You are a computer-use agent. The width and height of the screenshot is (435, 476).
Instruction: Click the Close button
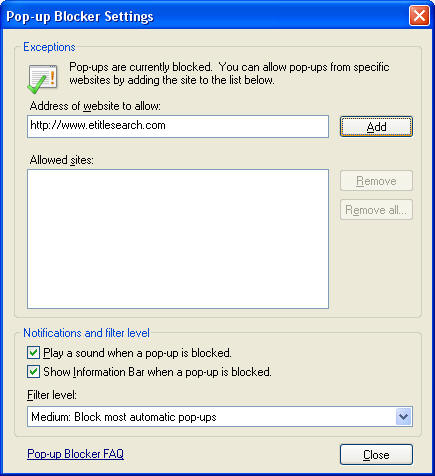pyautogui.click(x=376, y=455)
